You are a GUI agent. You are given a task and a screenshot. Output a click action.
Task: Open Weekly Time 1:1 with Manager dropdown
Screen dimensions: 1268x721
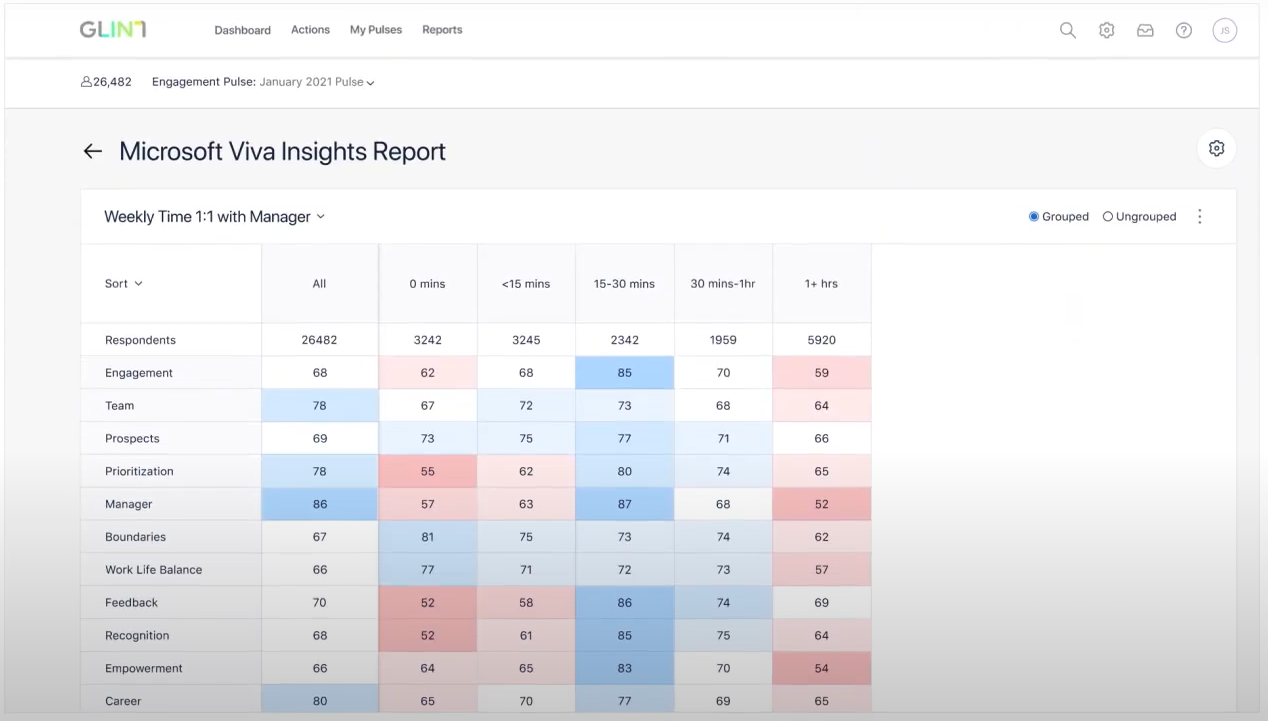point(214,216)
